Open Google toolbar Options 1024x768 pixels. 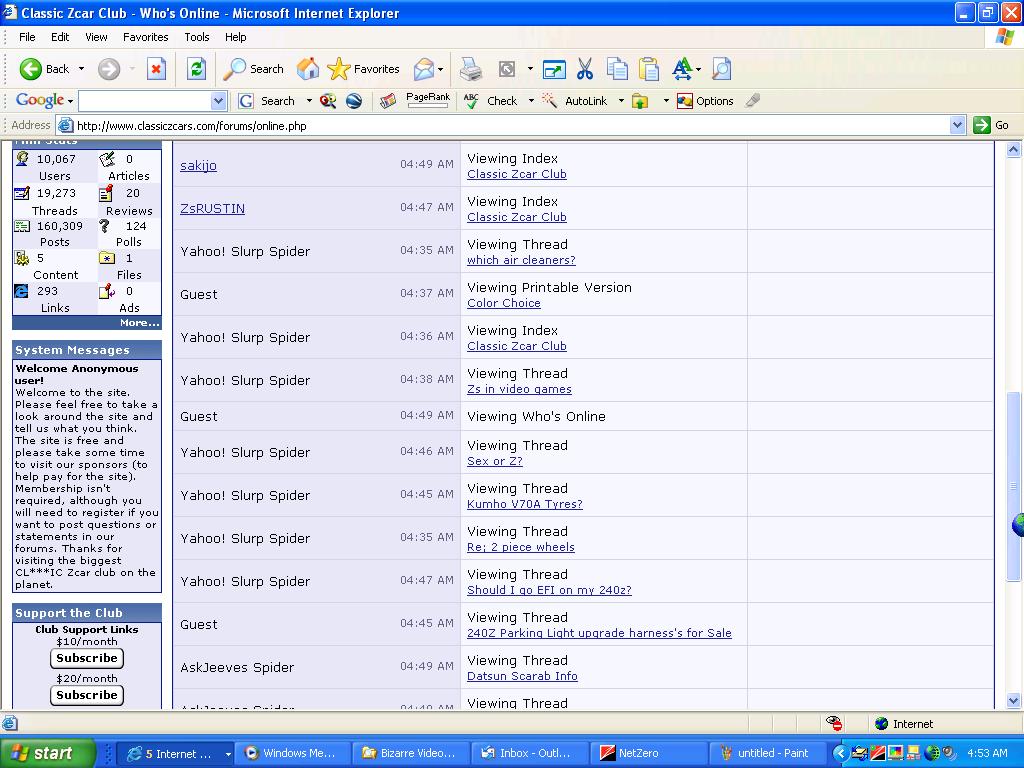[705, 101]
